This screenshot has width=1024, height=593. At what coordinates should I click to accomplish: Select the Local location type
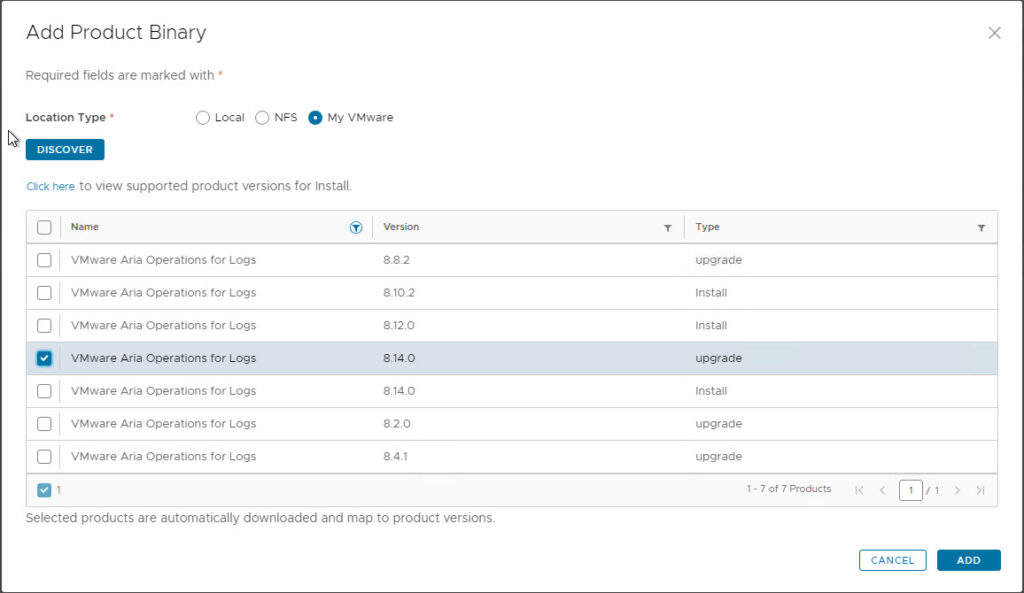tap(202, 117)
